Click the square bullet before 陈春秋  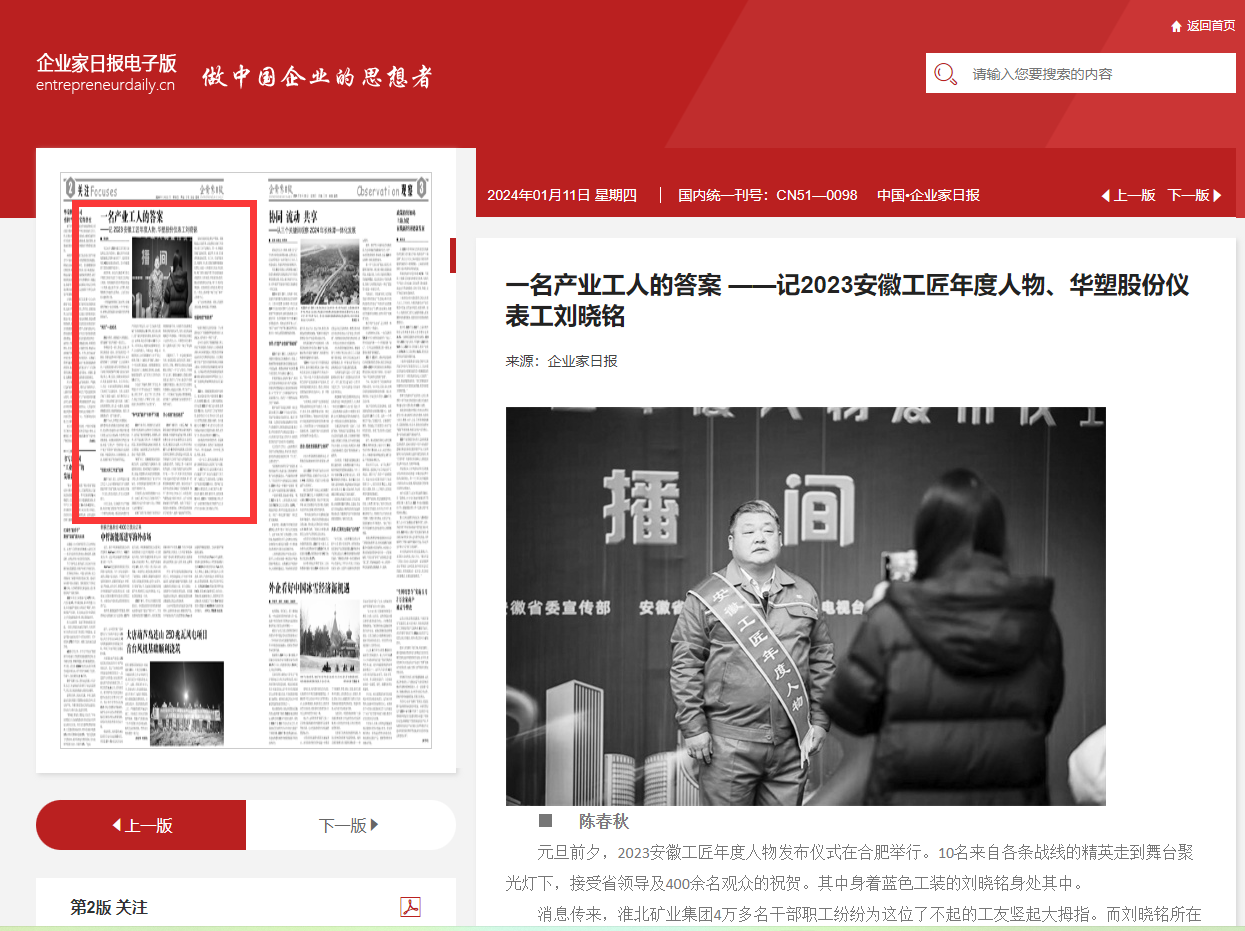coord(545,821)
